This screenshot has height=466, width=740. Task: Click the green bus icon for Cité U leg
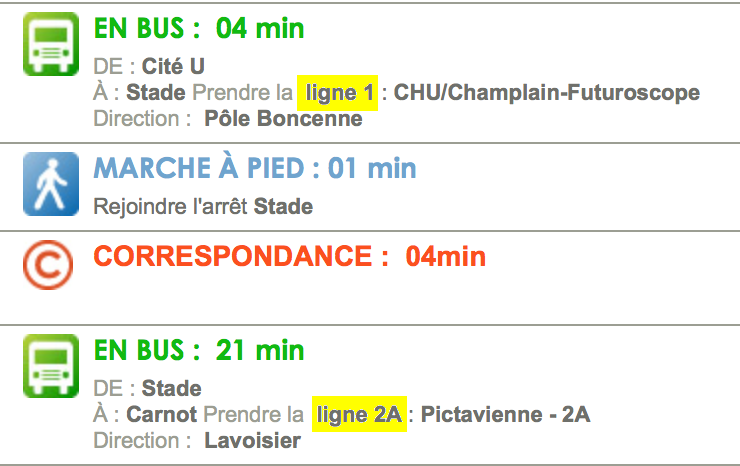point(51,44)
